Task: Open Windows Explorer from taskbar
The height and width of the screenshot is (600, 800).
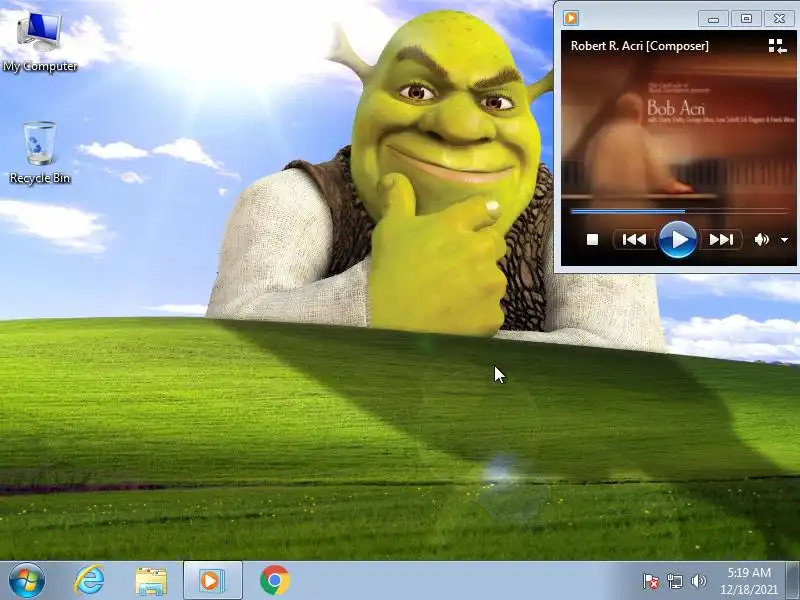Action: [x=151, y=581]
